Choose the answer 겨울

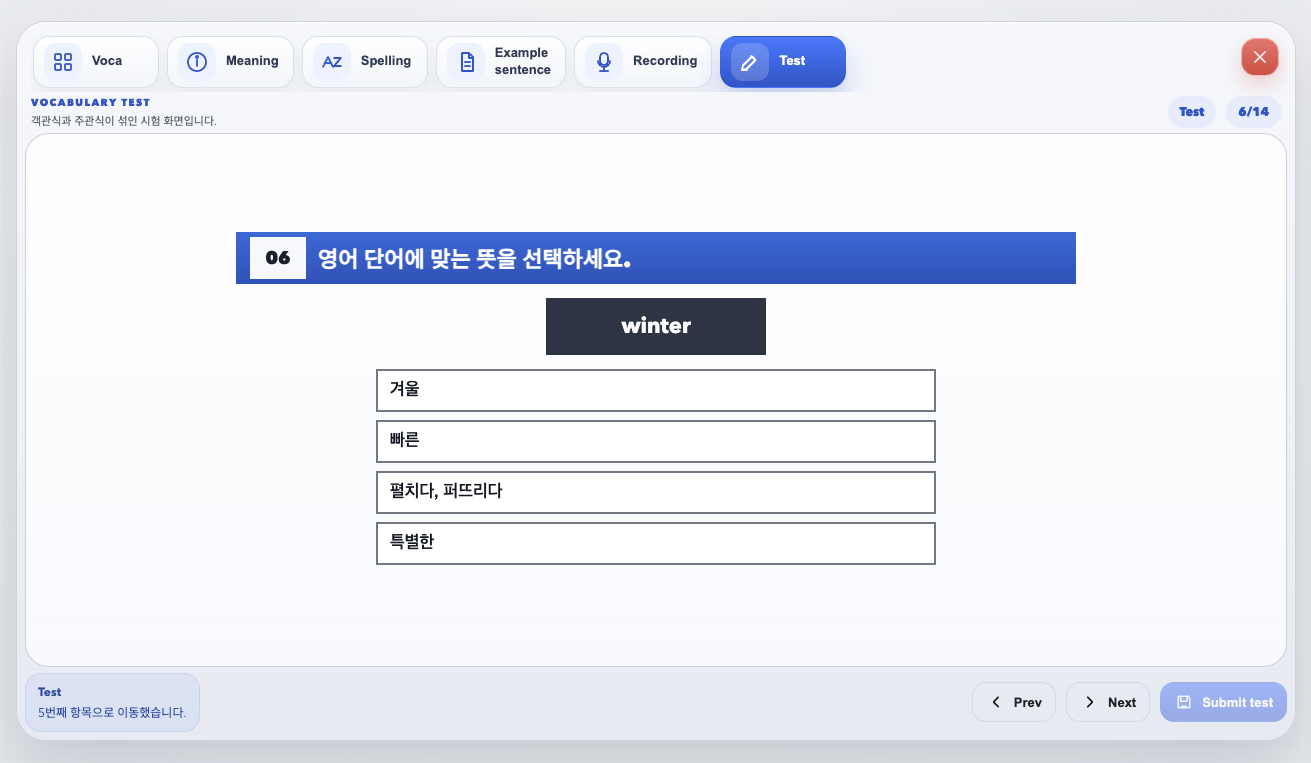(656, 390)
